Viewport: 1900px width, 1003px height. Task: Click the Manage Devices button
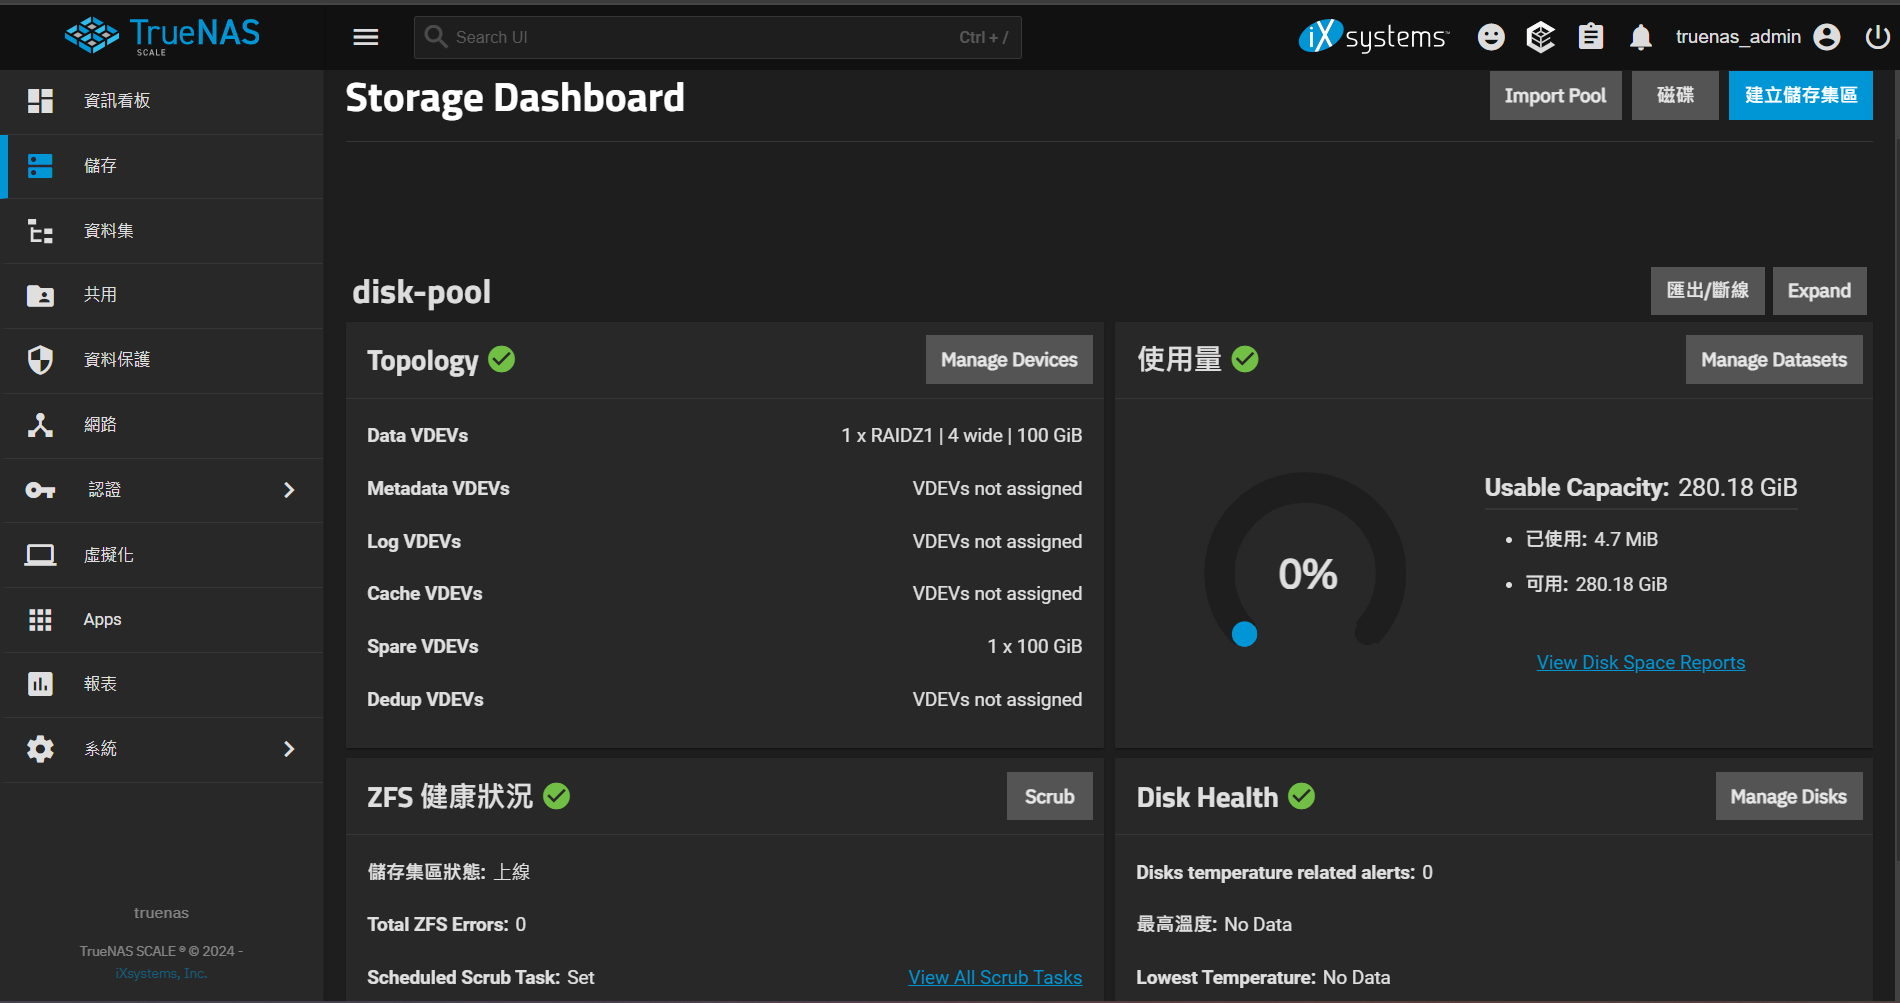1008,360
